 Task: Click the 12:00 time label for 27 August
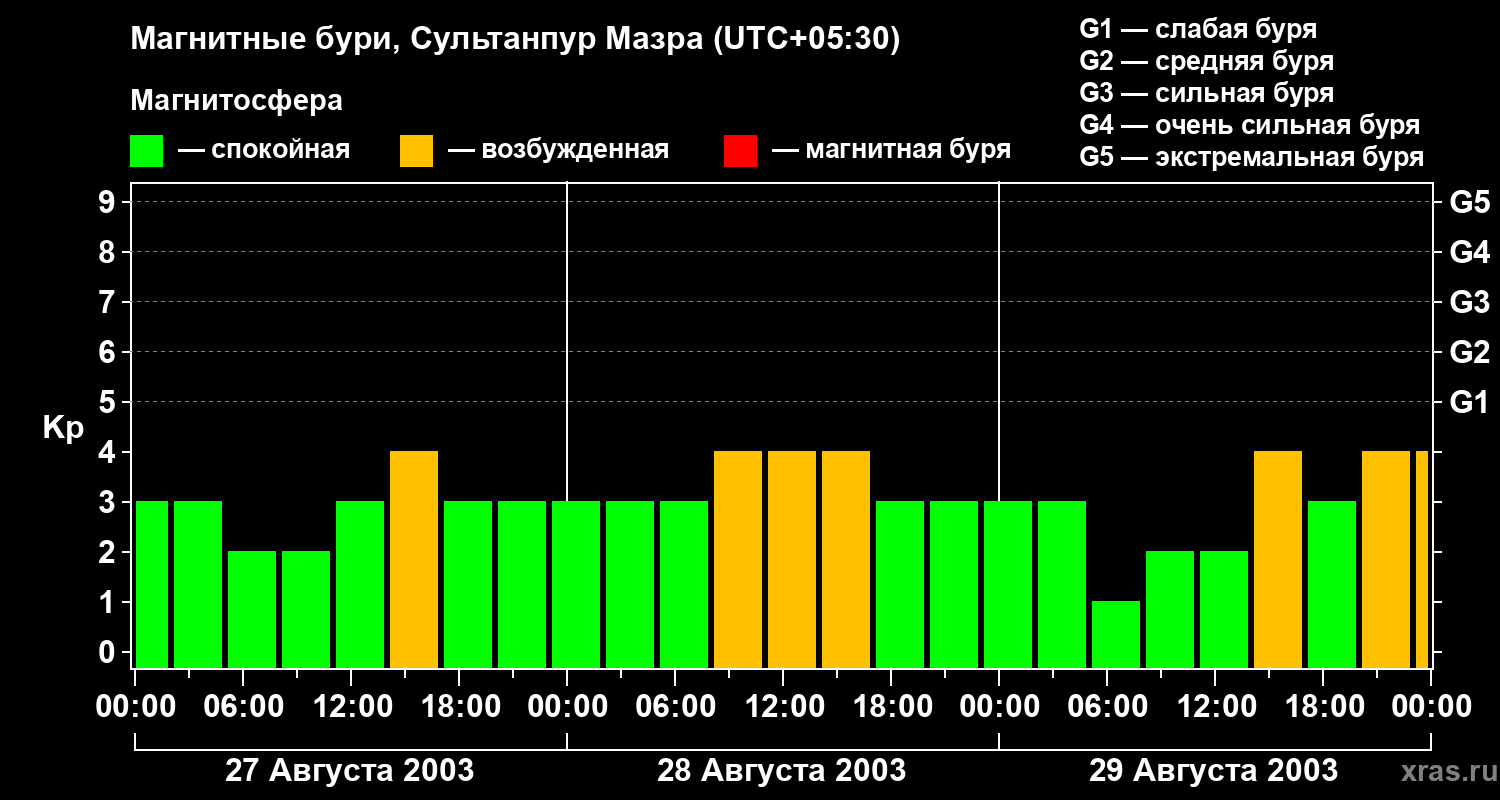coord(351,707)
